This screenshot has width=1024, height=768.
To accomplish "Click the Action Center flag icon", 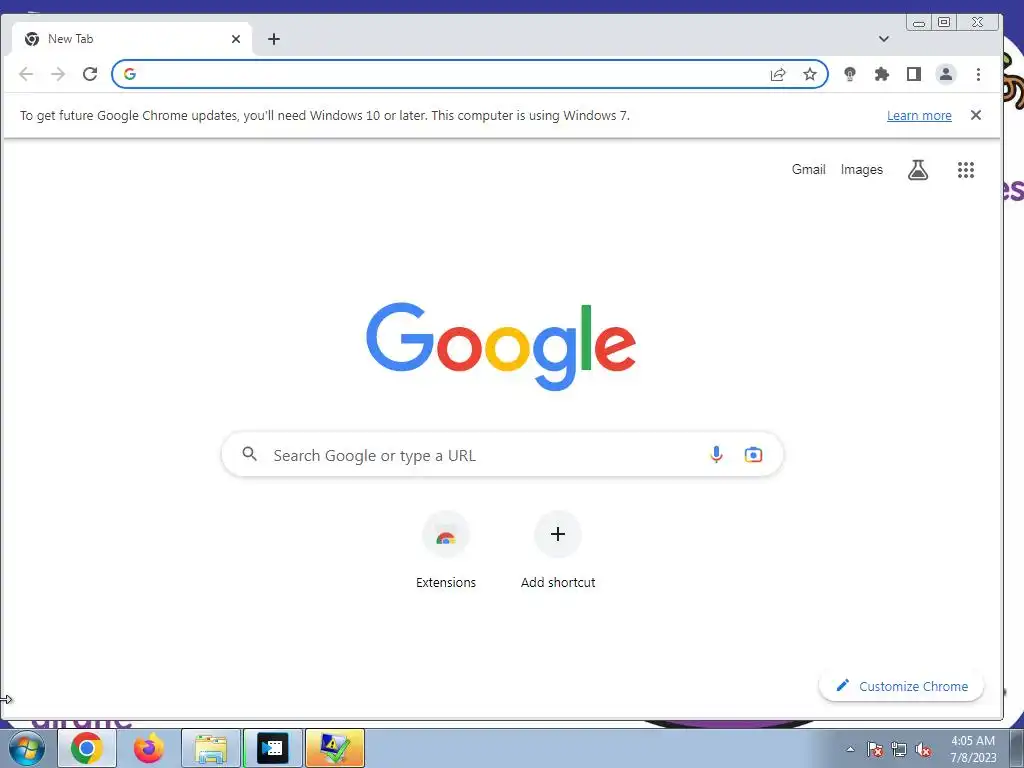I will click(x=875, y=749).
